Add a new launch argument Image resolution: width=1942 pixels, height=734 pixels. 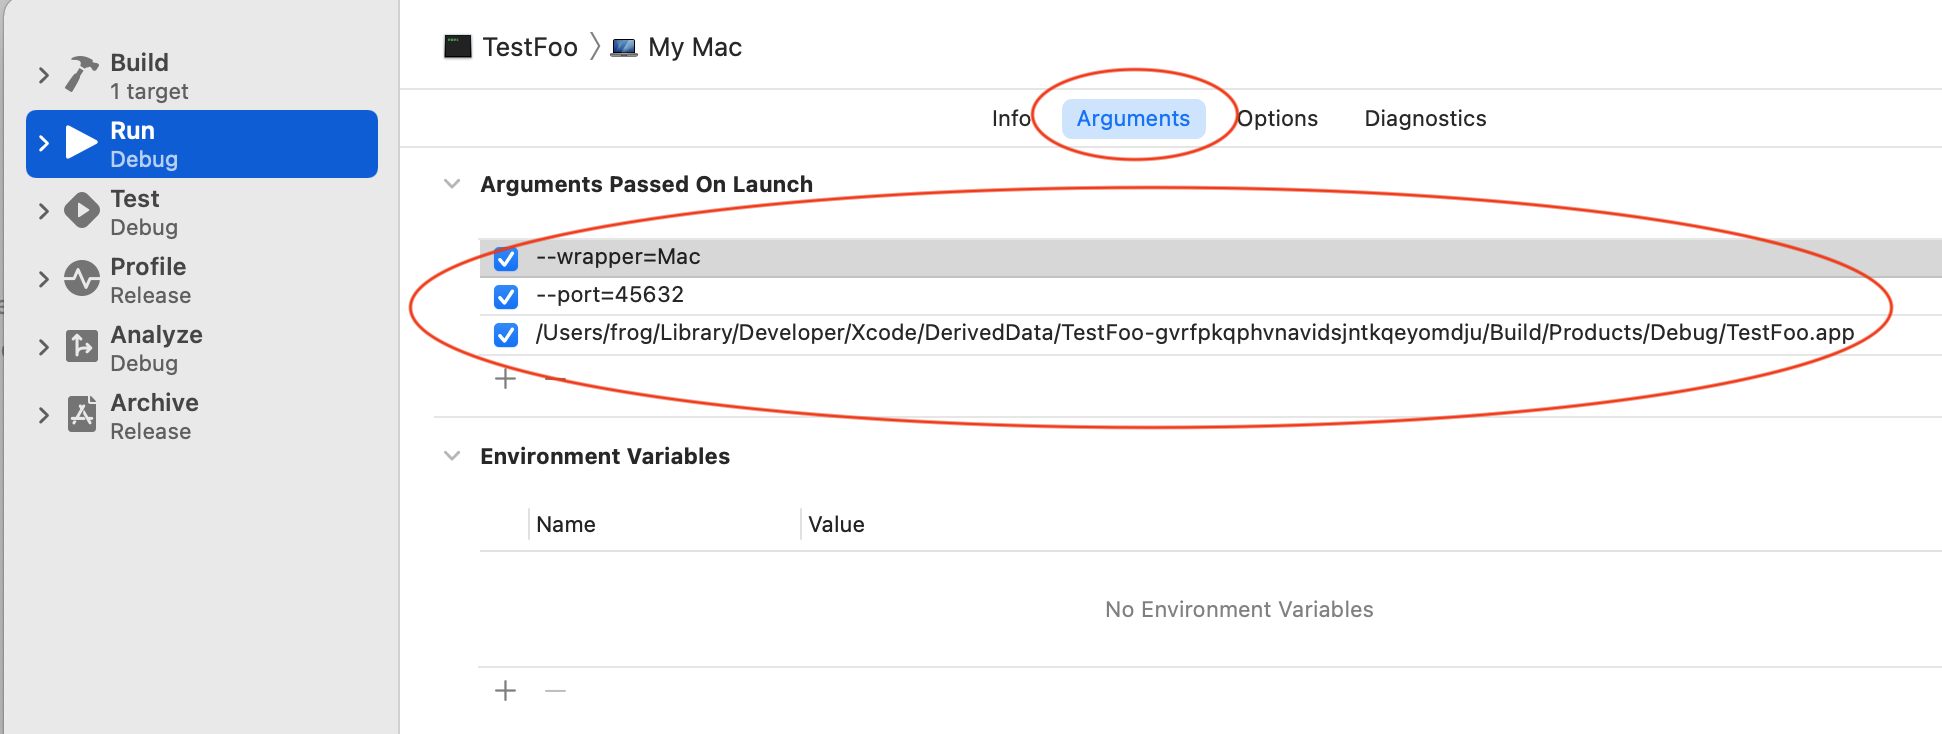(x=506, y=379)
